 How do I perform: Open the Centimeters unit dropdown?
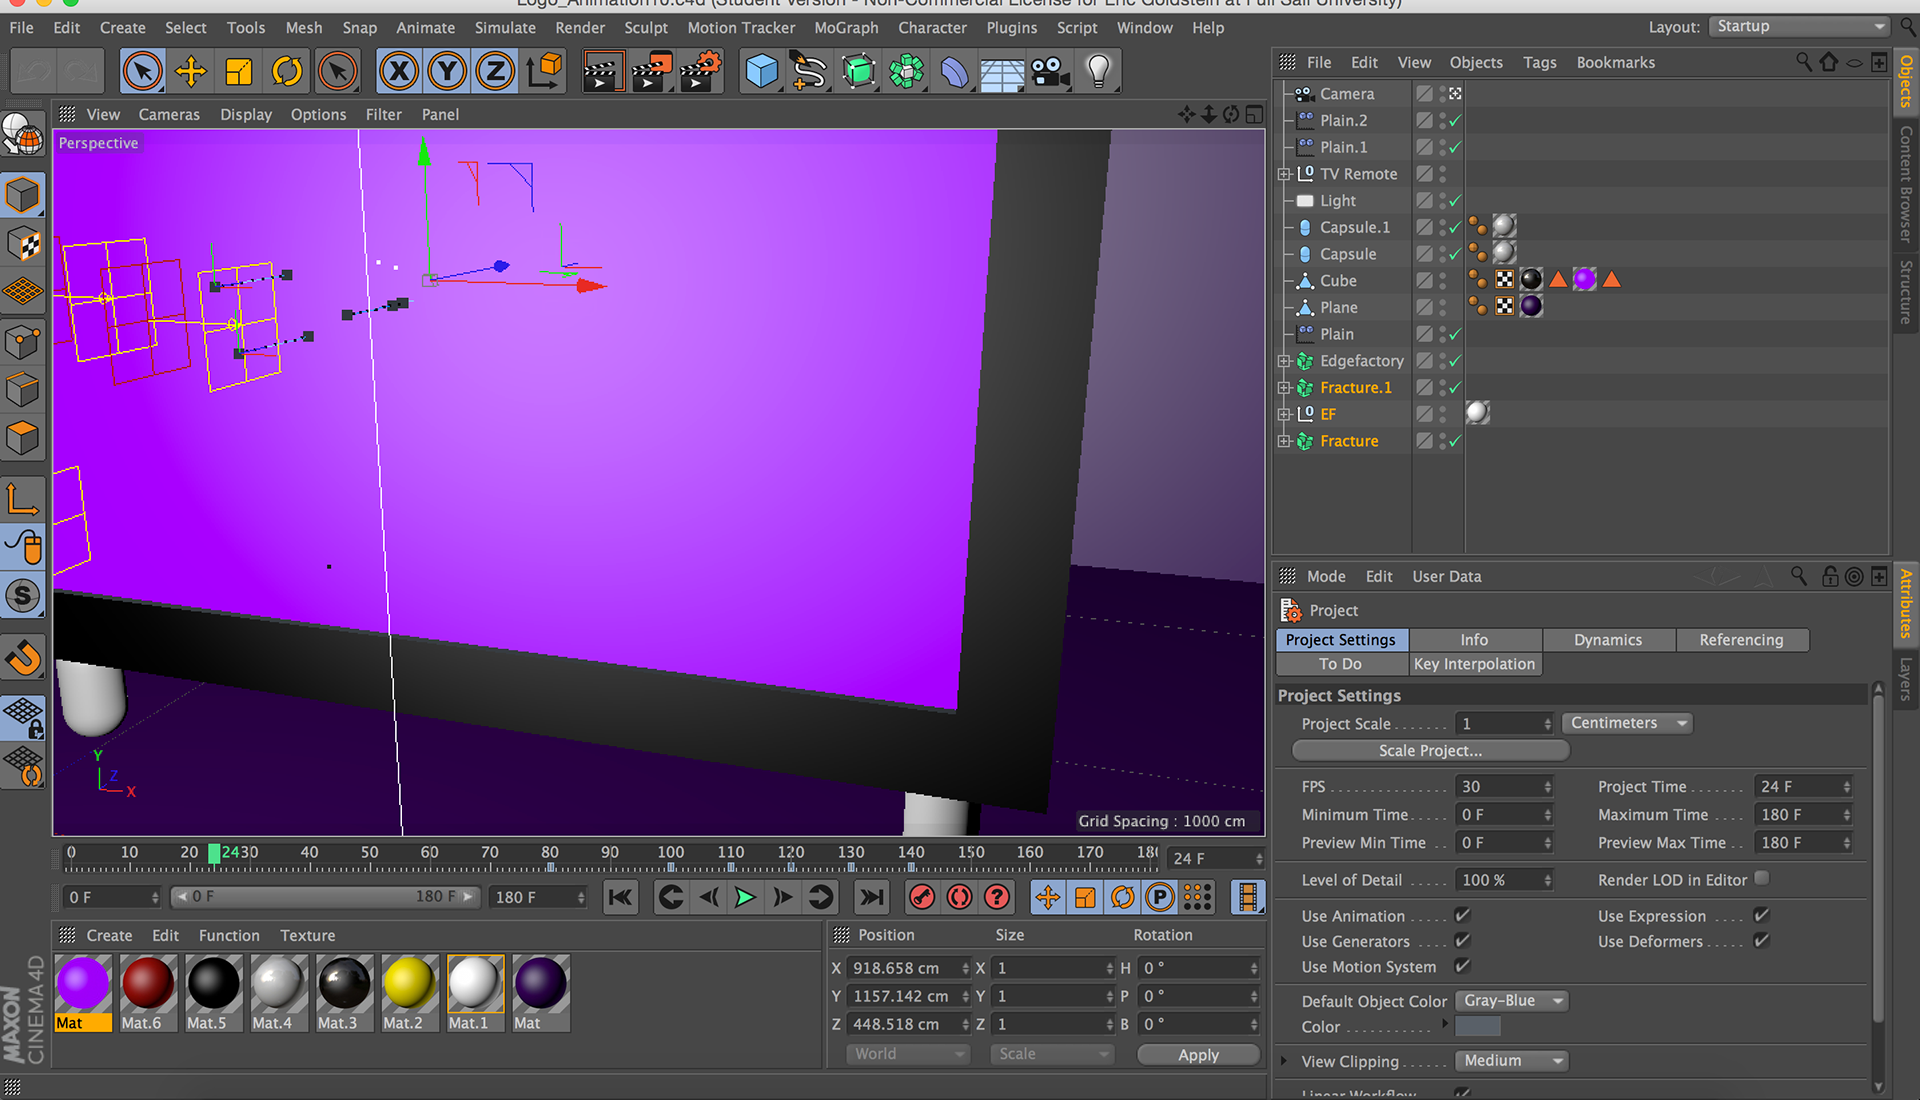pos(1626,723)
